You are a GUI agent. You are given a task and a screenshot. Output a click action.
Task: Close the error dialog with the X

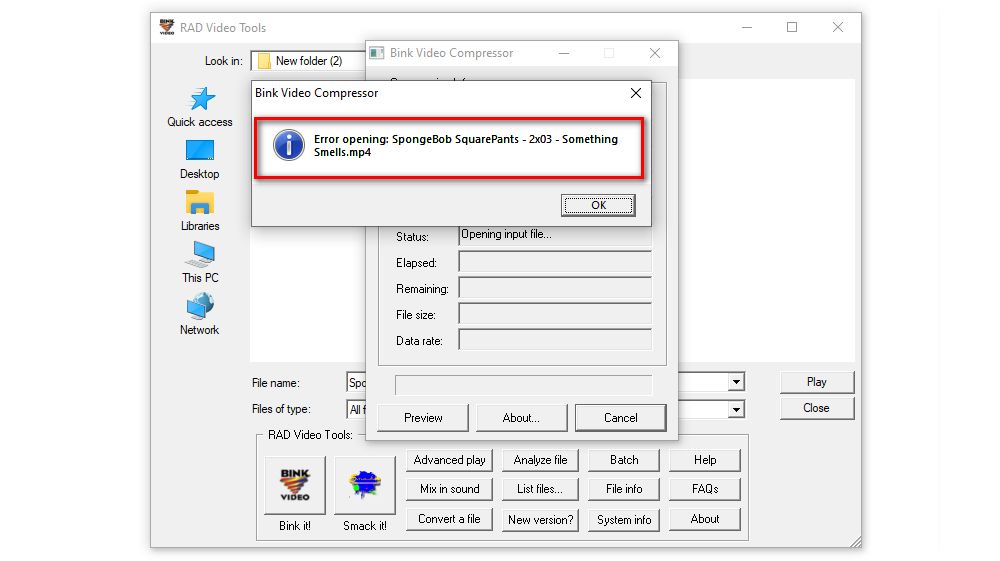point(636,93)
